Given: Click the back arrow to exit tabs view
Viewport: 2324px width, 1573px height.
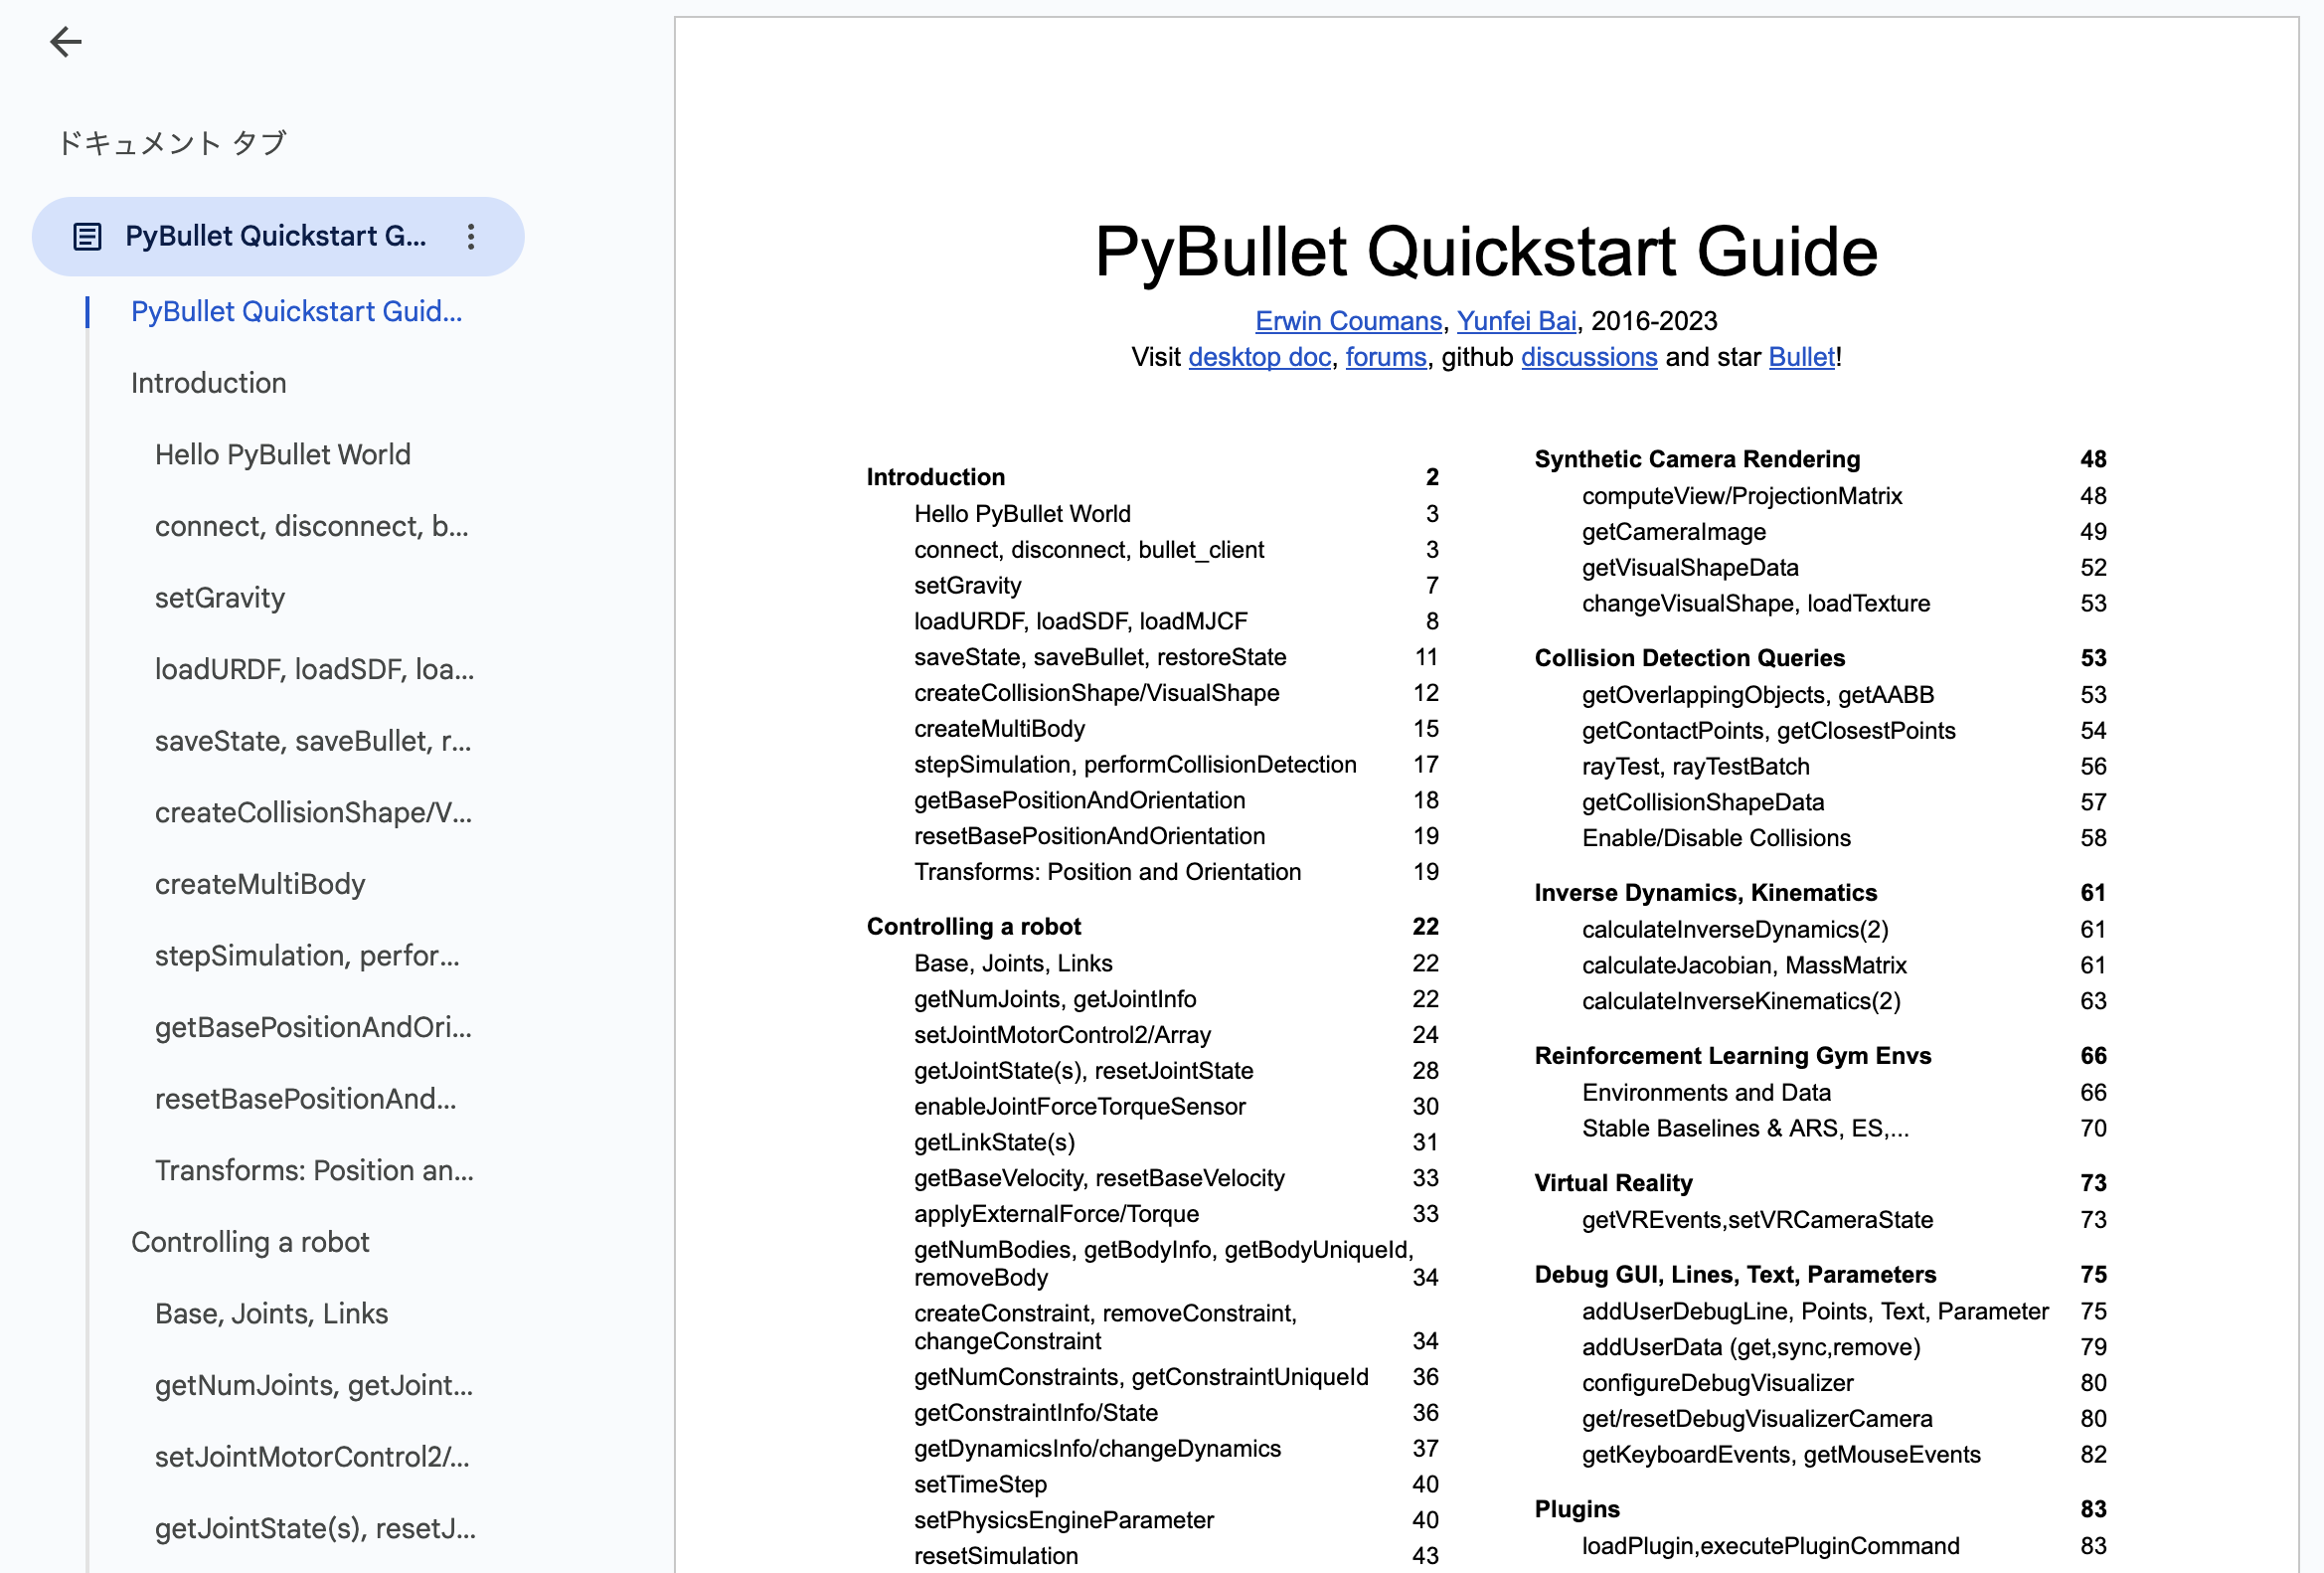Looking at the screenshot, I should [66, 42].
